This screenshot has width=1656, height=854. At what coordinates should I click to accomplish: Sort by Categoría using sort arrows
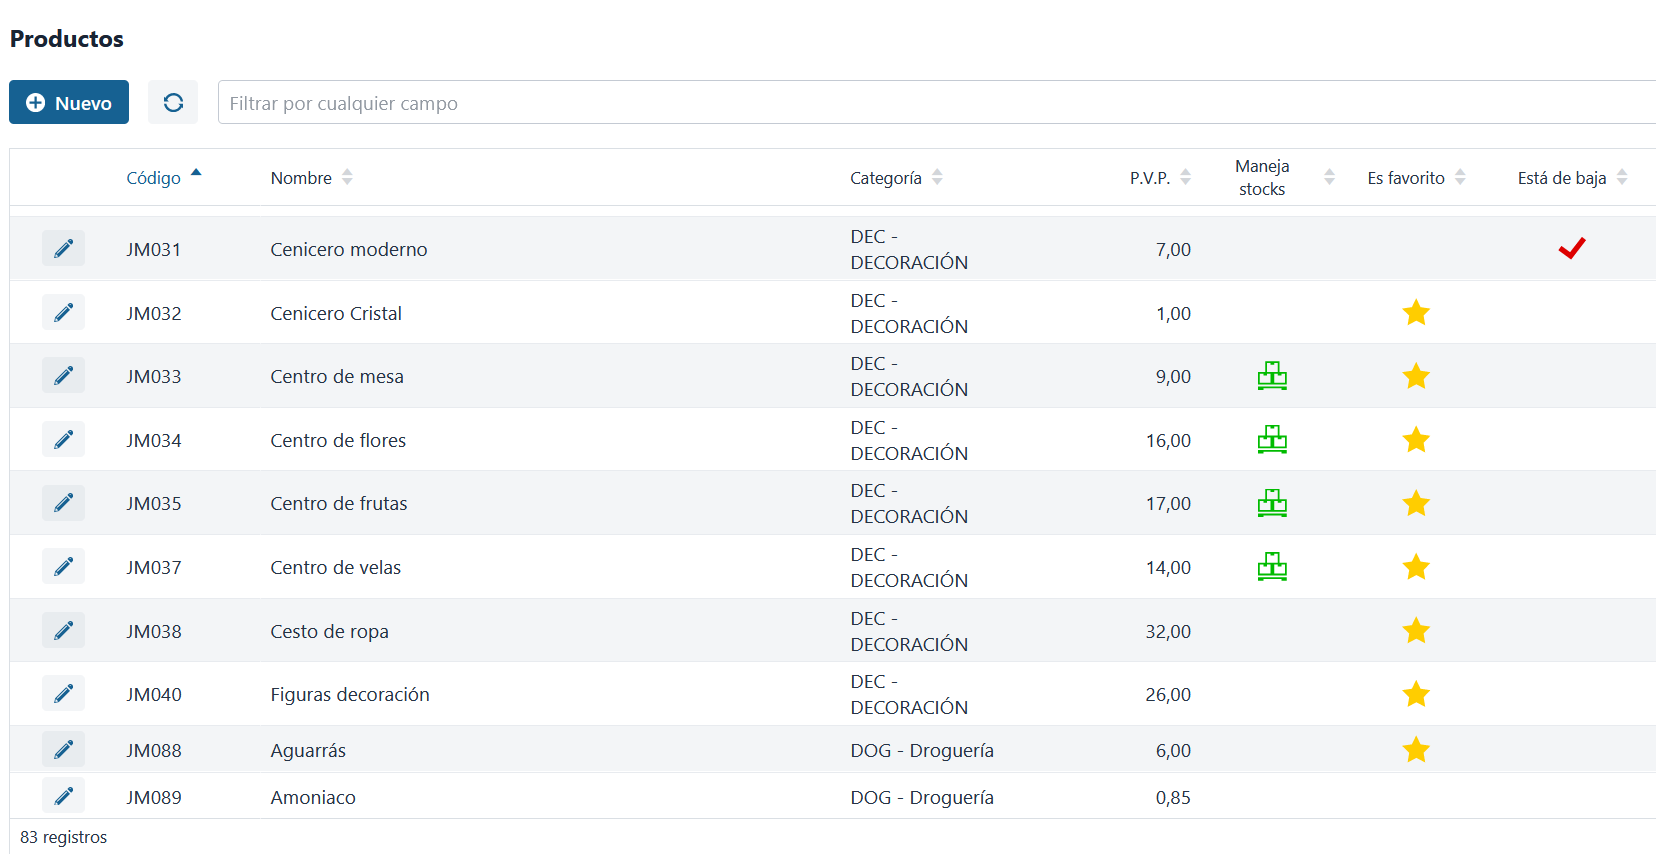pyautogui.click(x=937, y=177)
